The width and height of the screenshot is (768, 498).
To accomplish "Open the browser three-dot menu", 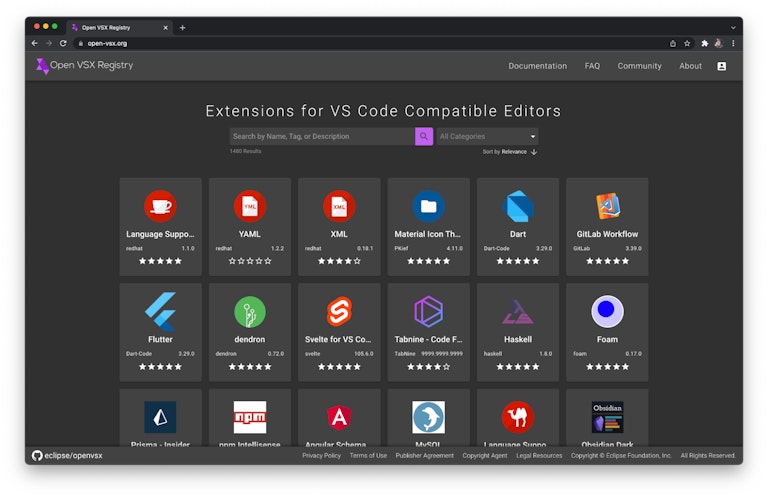I will [733, 43].
